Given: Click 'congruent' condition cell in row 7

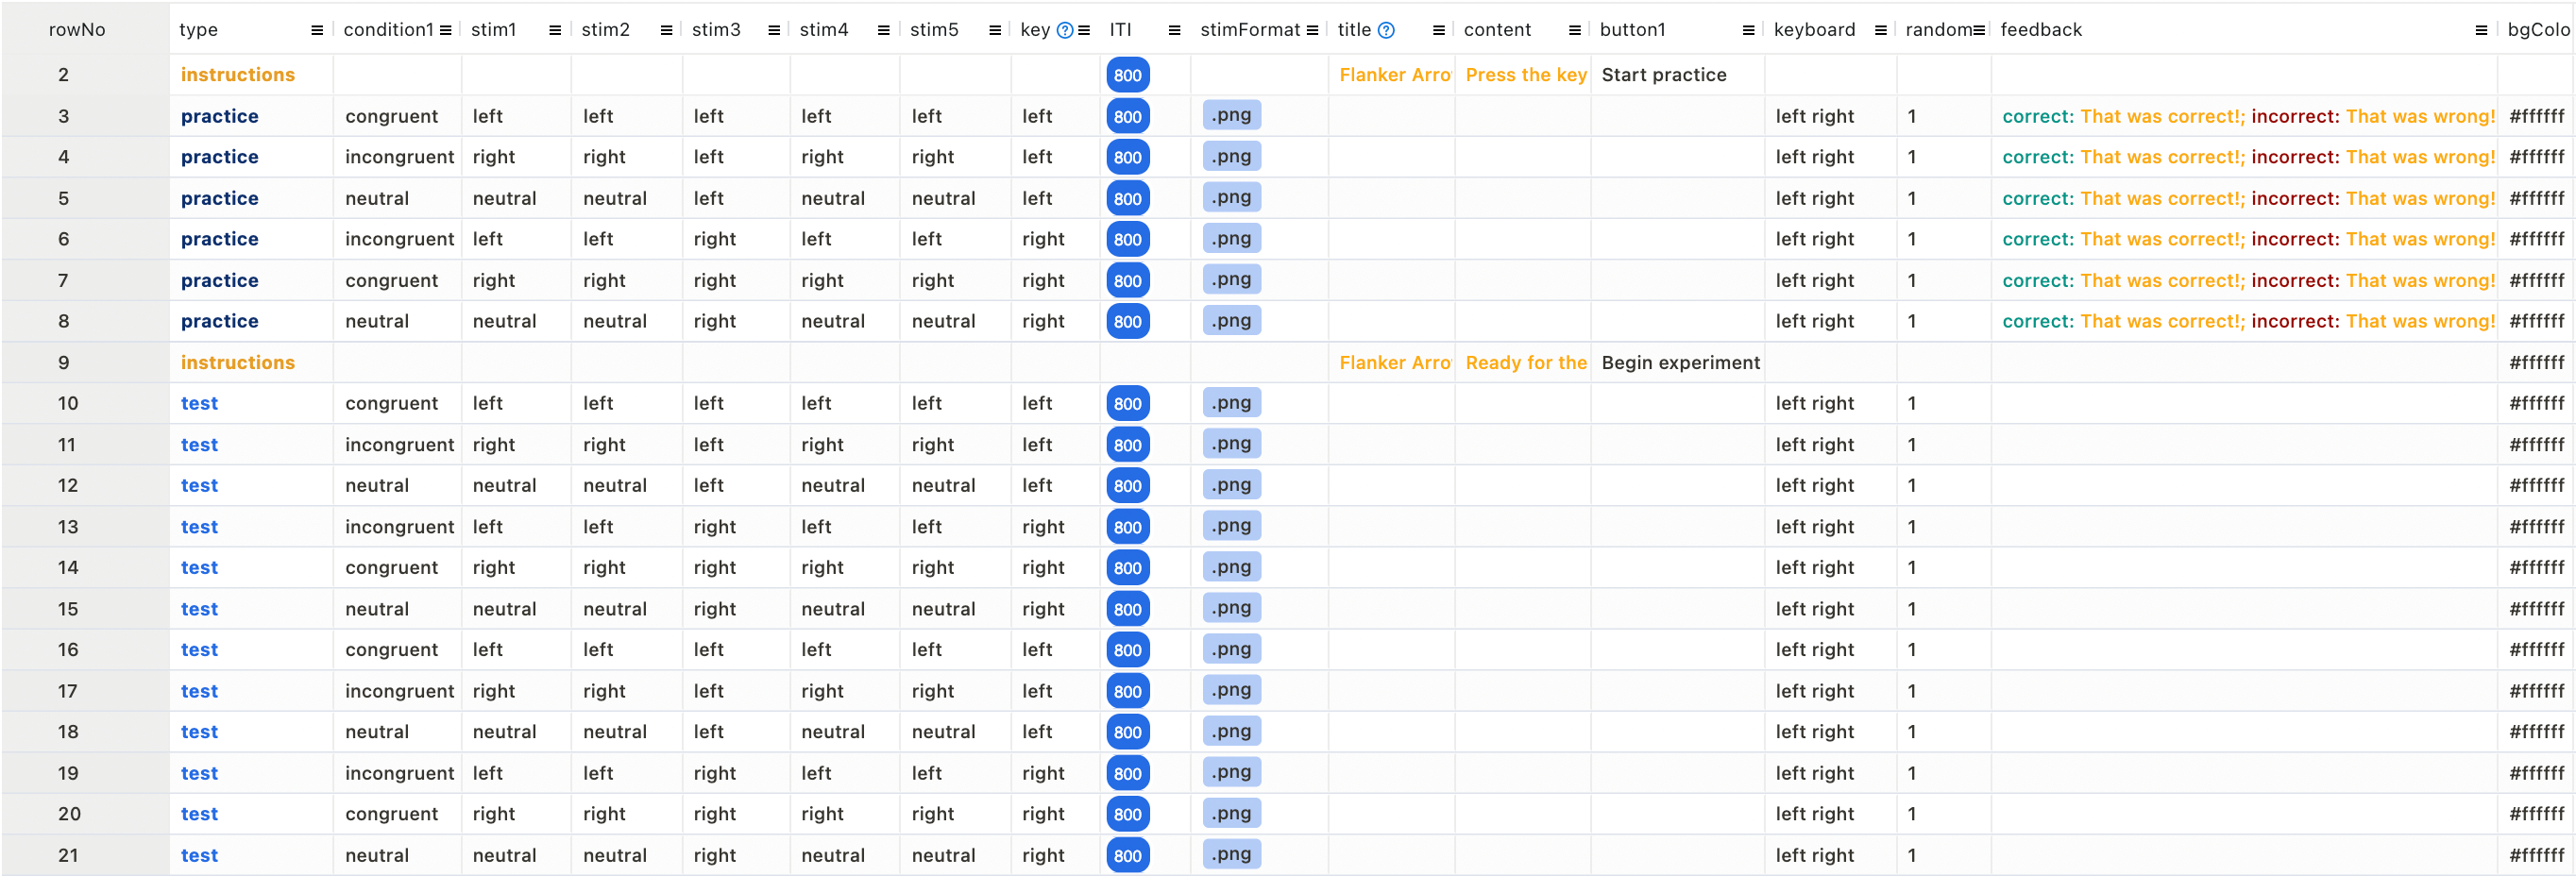Looking at the screenshot, I should coord(397,281).
